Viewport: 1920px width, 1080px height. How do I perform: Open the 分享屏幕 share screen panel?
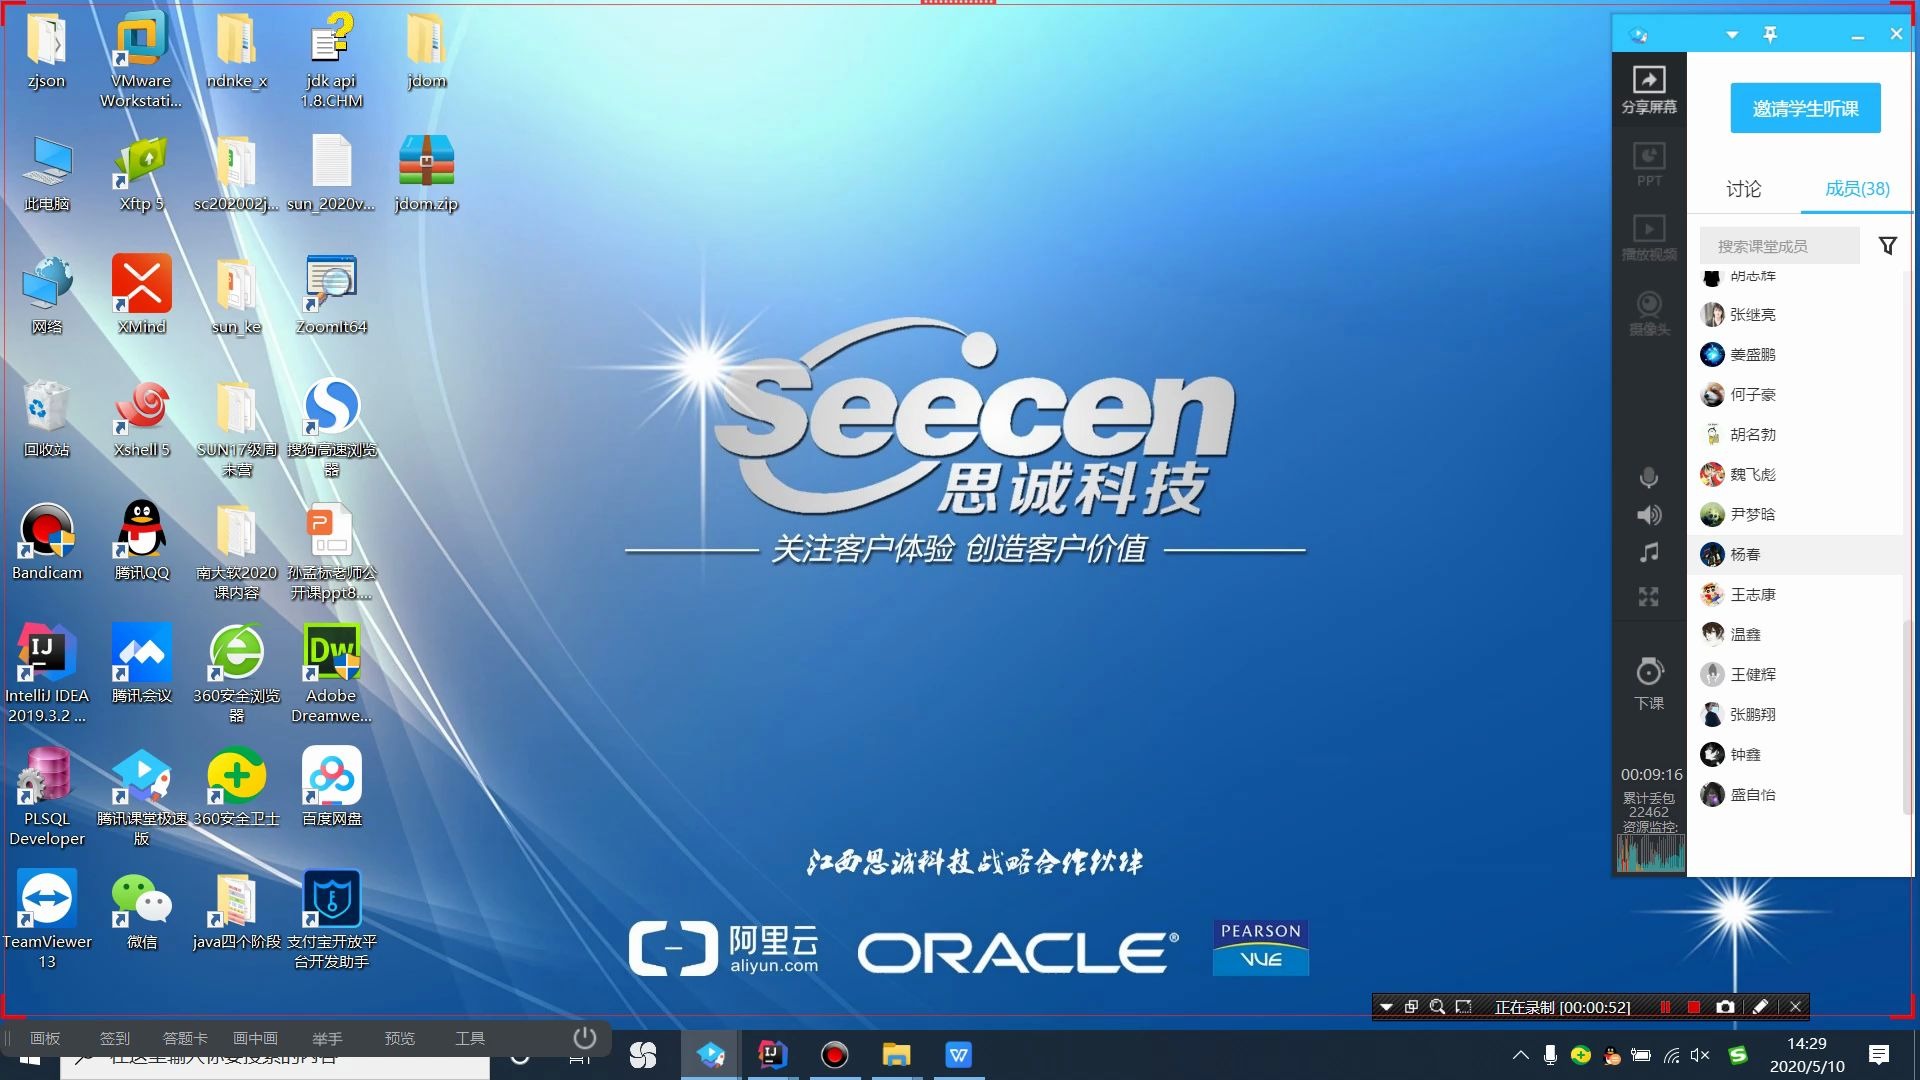[1649, 89]
